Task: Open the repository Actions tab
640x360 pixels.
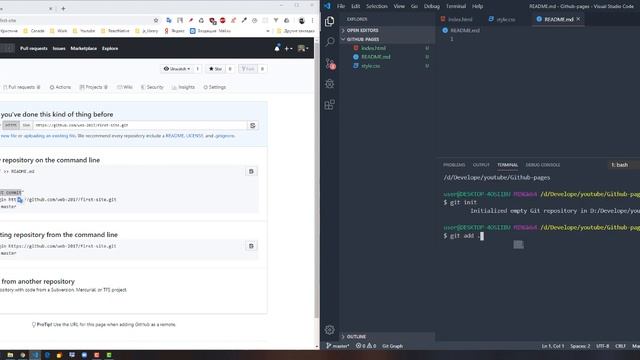Action: click(x=60, y=87)
